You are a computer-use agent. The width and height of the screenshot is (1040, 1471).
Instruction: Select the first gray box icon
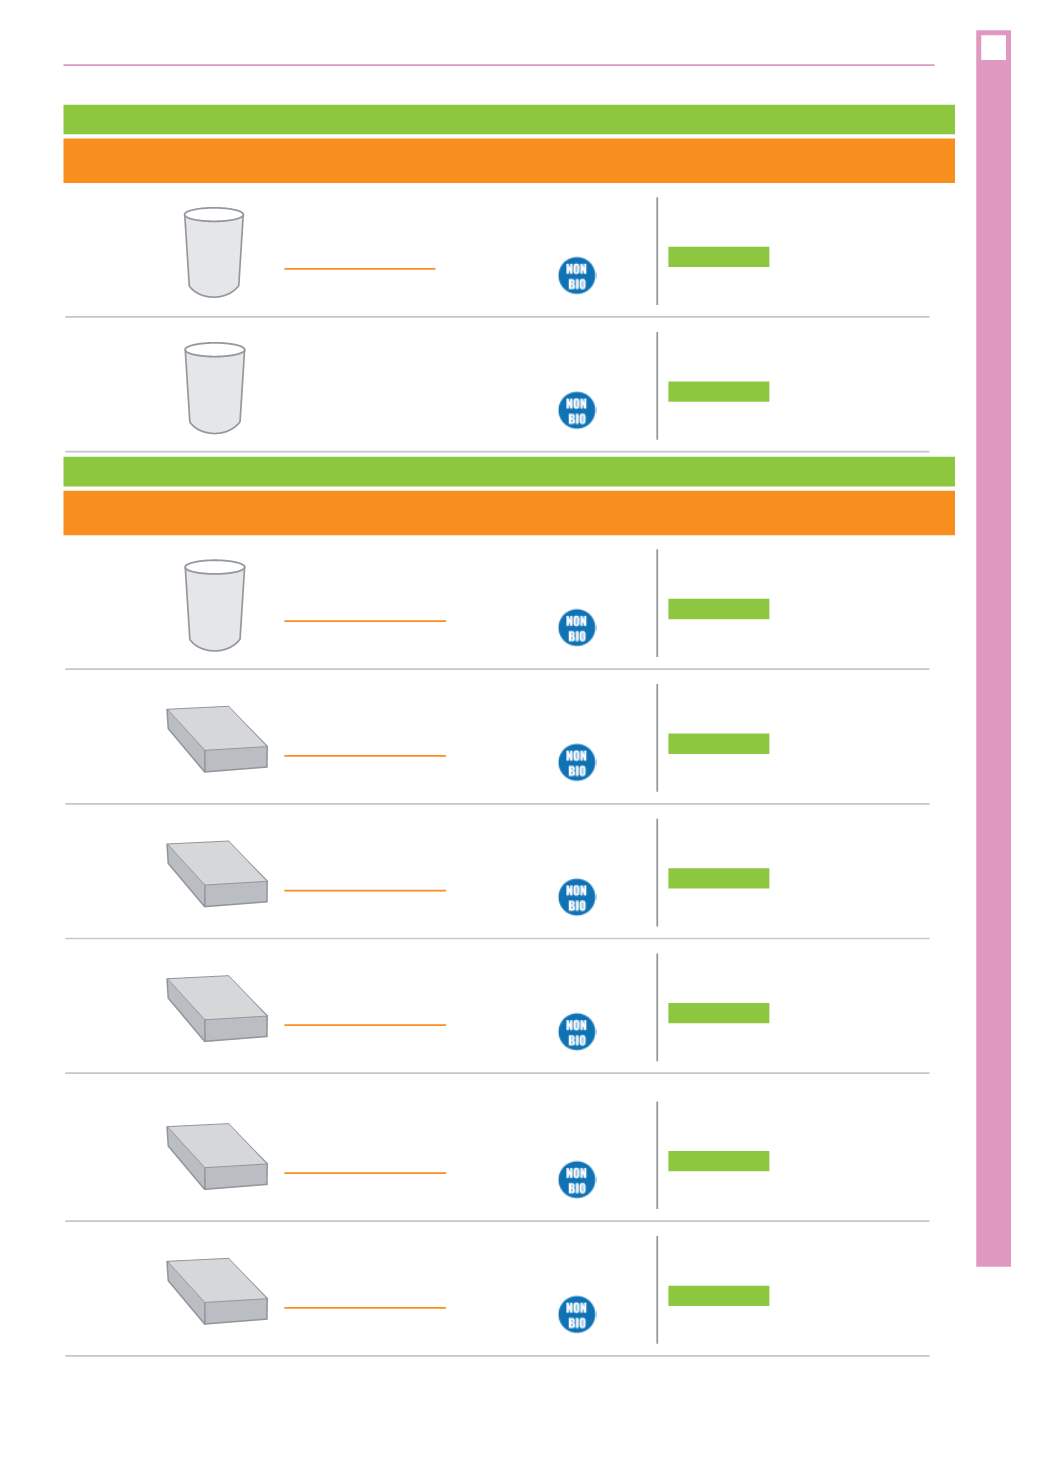pyautogui.click(x=217, y=739)
